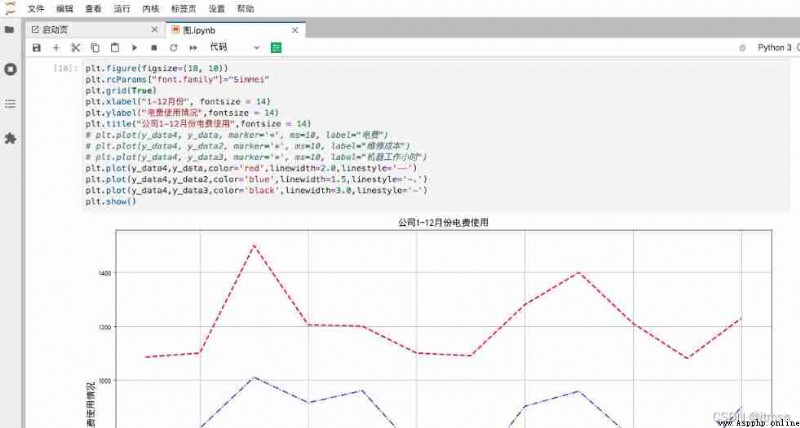Viewport: 800px width, 428px height.
Task: Save the notebook with the disk icon
Action: (36, 47)
